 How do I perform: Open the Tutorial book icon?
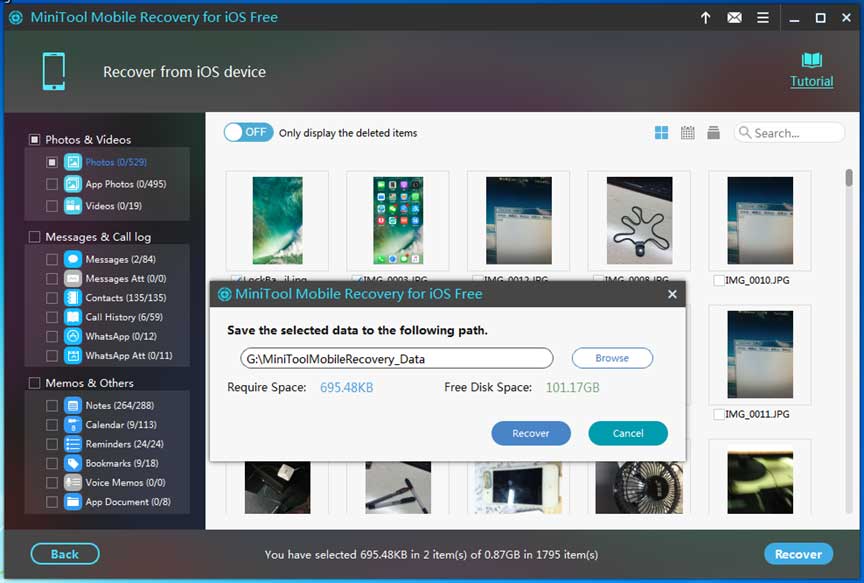(x=812, y=60)
